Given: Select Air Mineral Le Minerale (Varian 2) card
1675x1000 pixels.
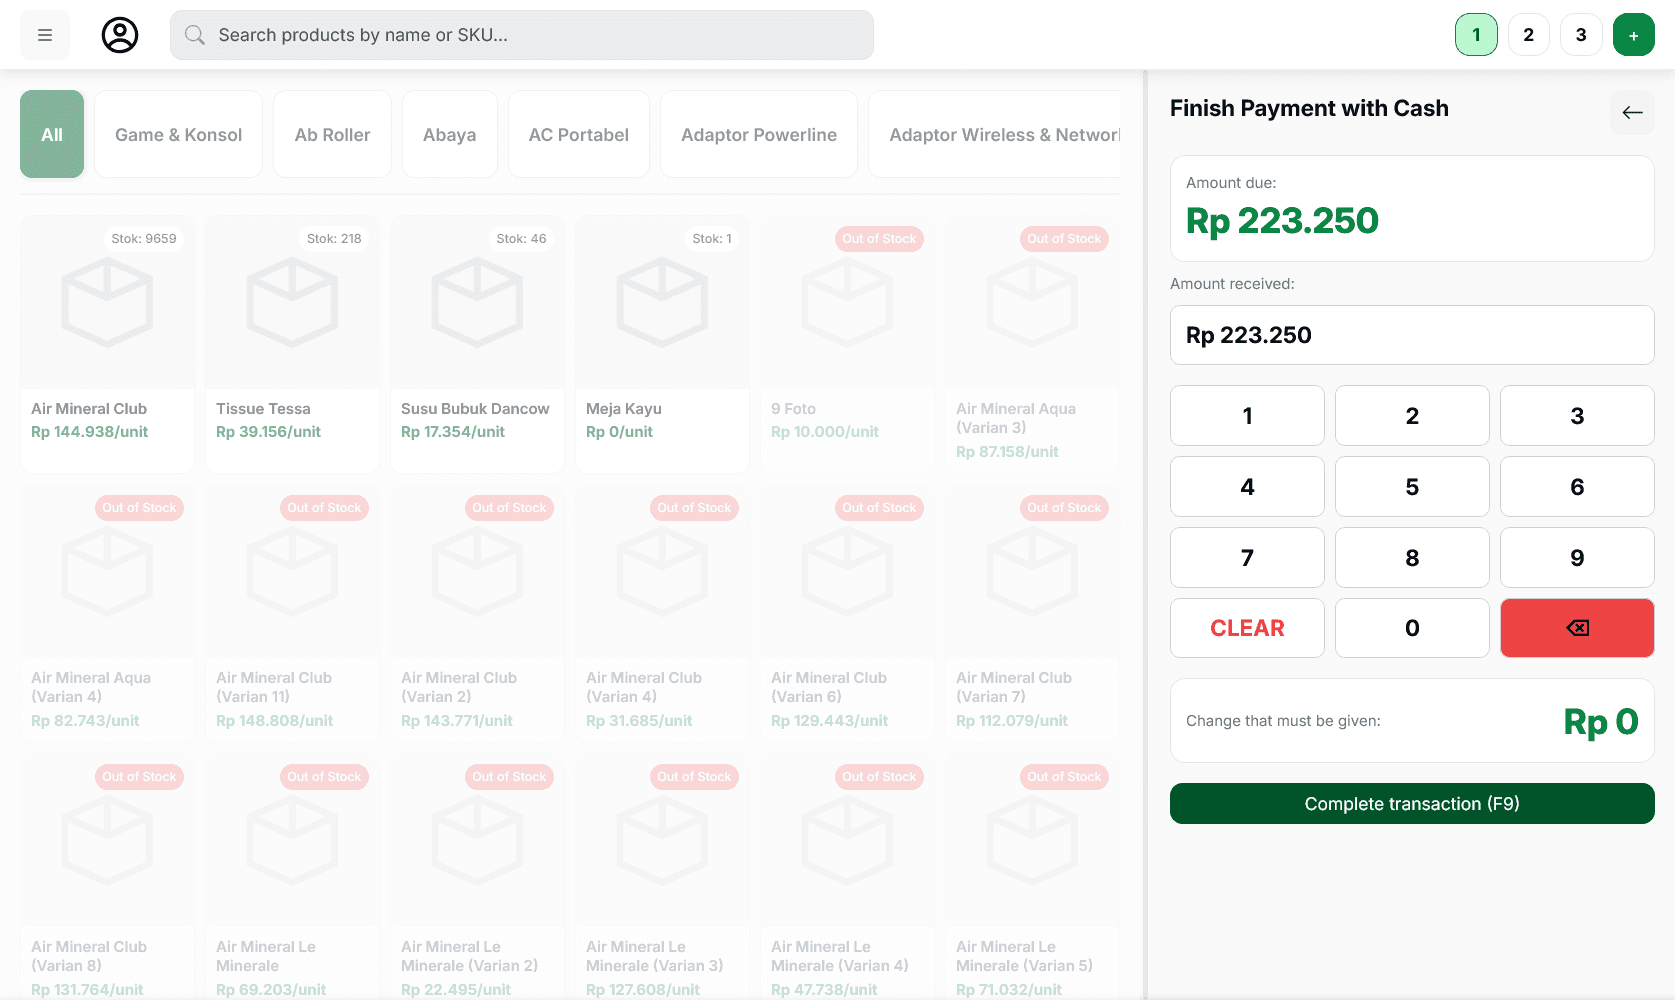Looking at the screenshot, I should coord(477,877).
